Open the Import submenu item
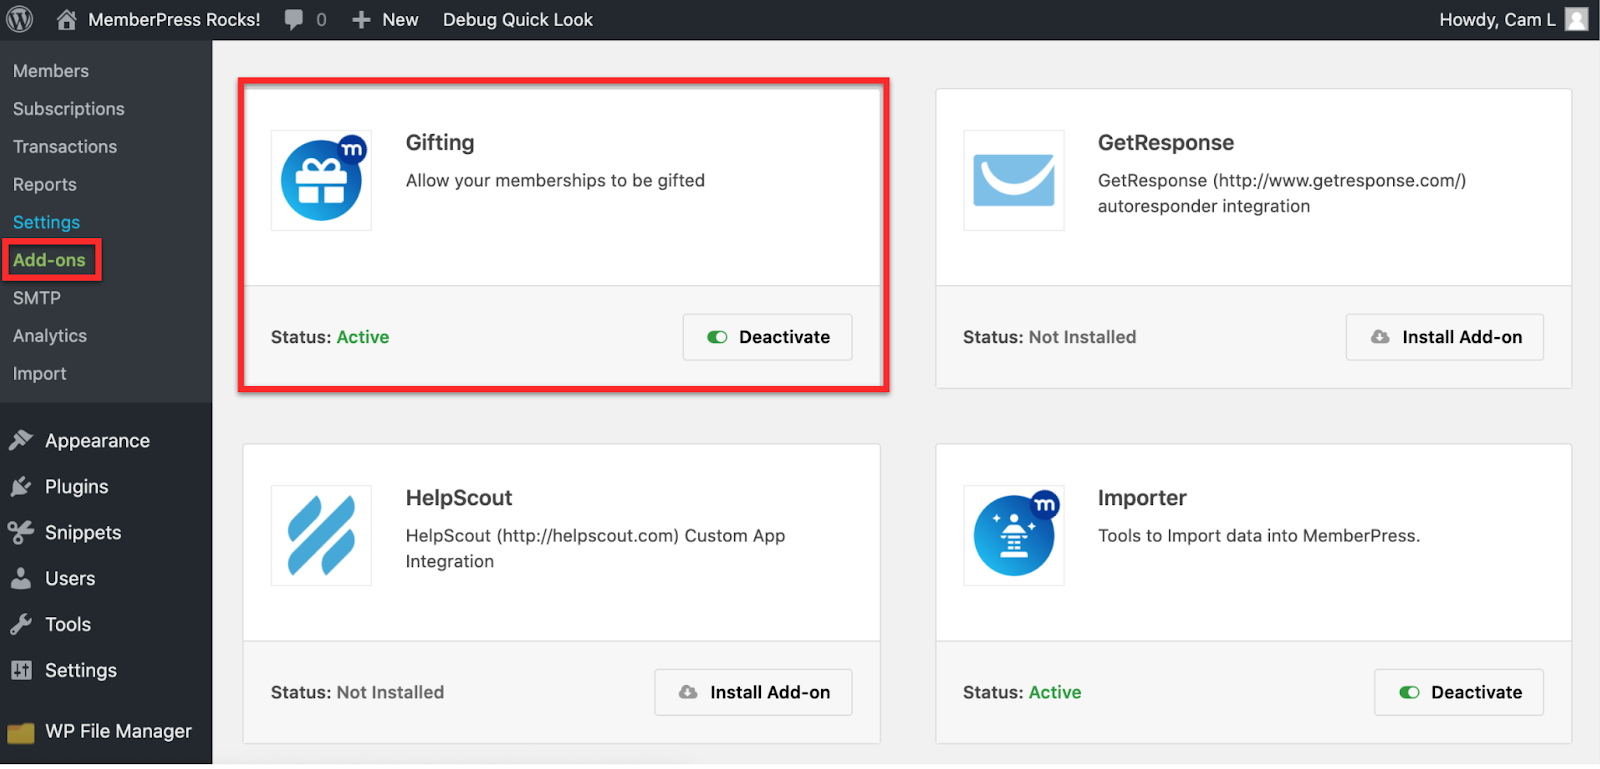Viewport: 1600px width, 769px height. [40, 374]
